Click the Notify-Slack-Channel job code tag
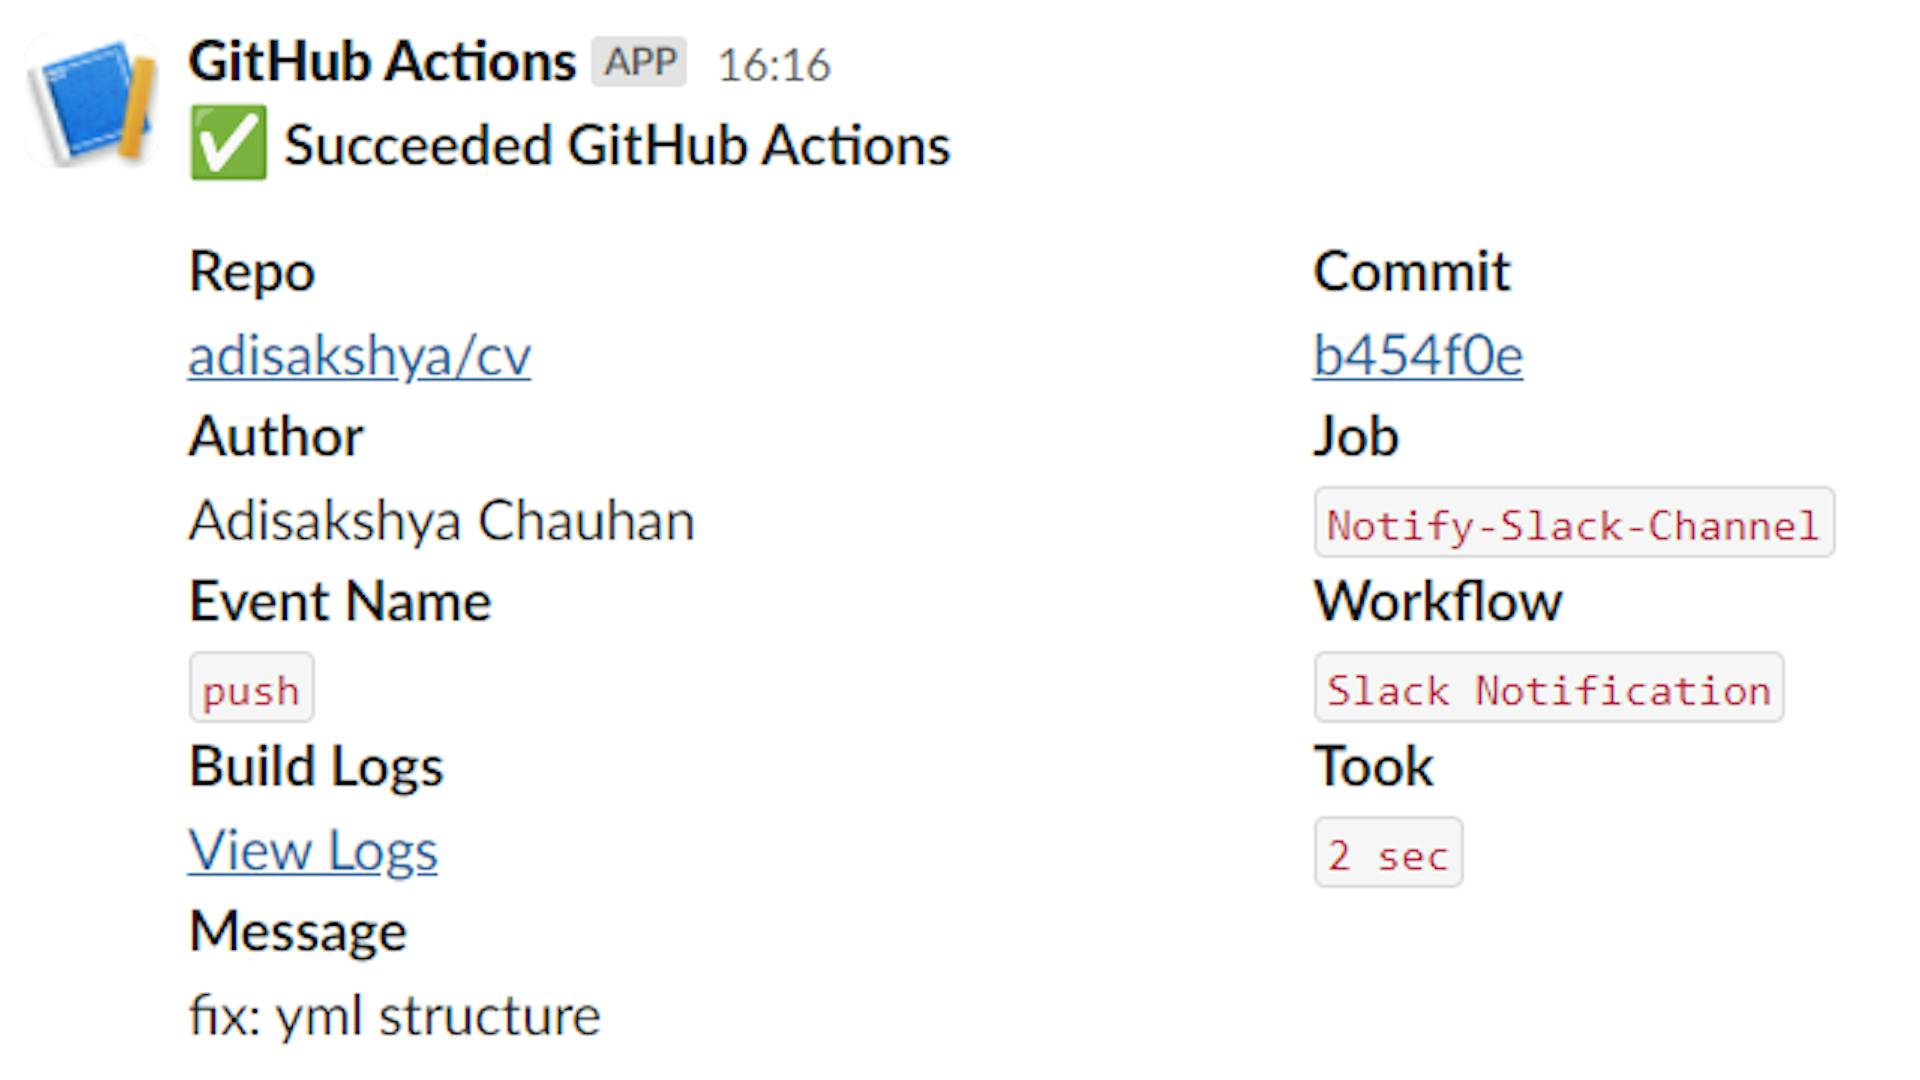Screen dimensions: 1920x1080 point(1573,524)
